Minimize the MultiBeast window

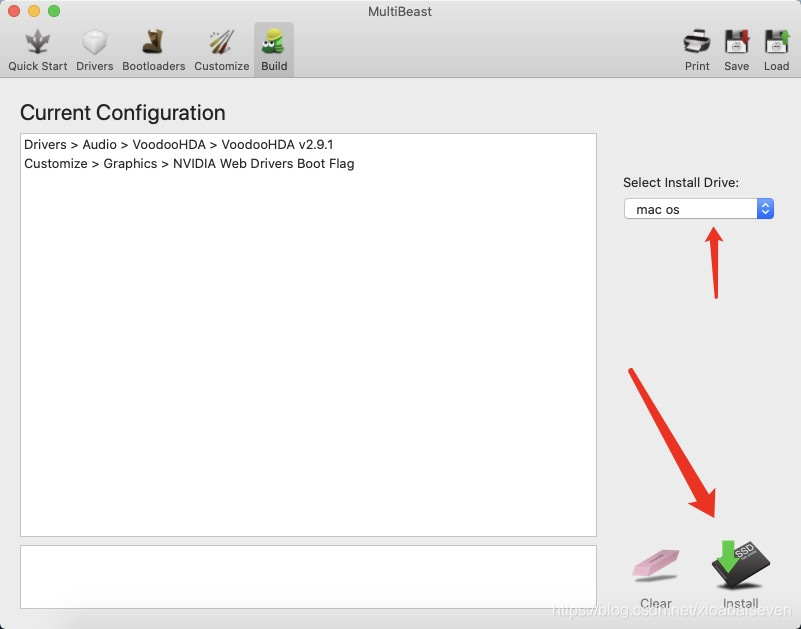click(x=34, y=11)
